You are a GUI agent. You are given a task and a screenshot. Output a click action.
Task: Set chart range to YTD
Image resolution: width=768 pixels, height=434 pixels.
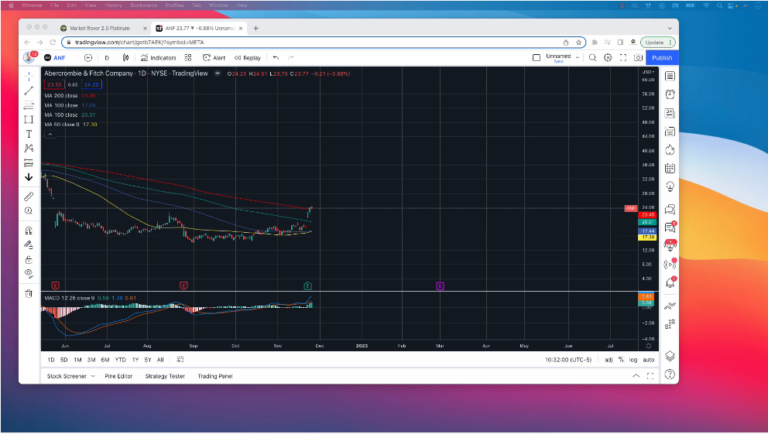120,359
